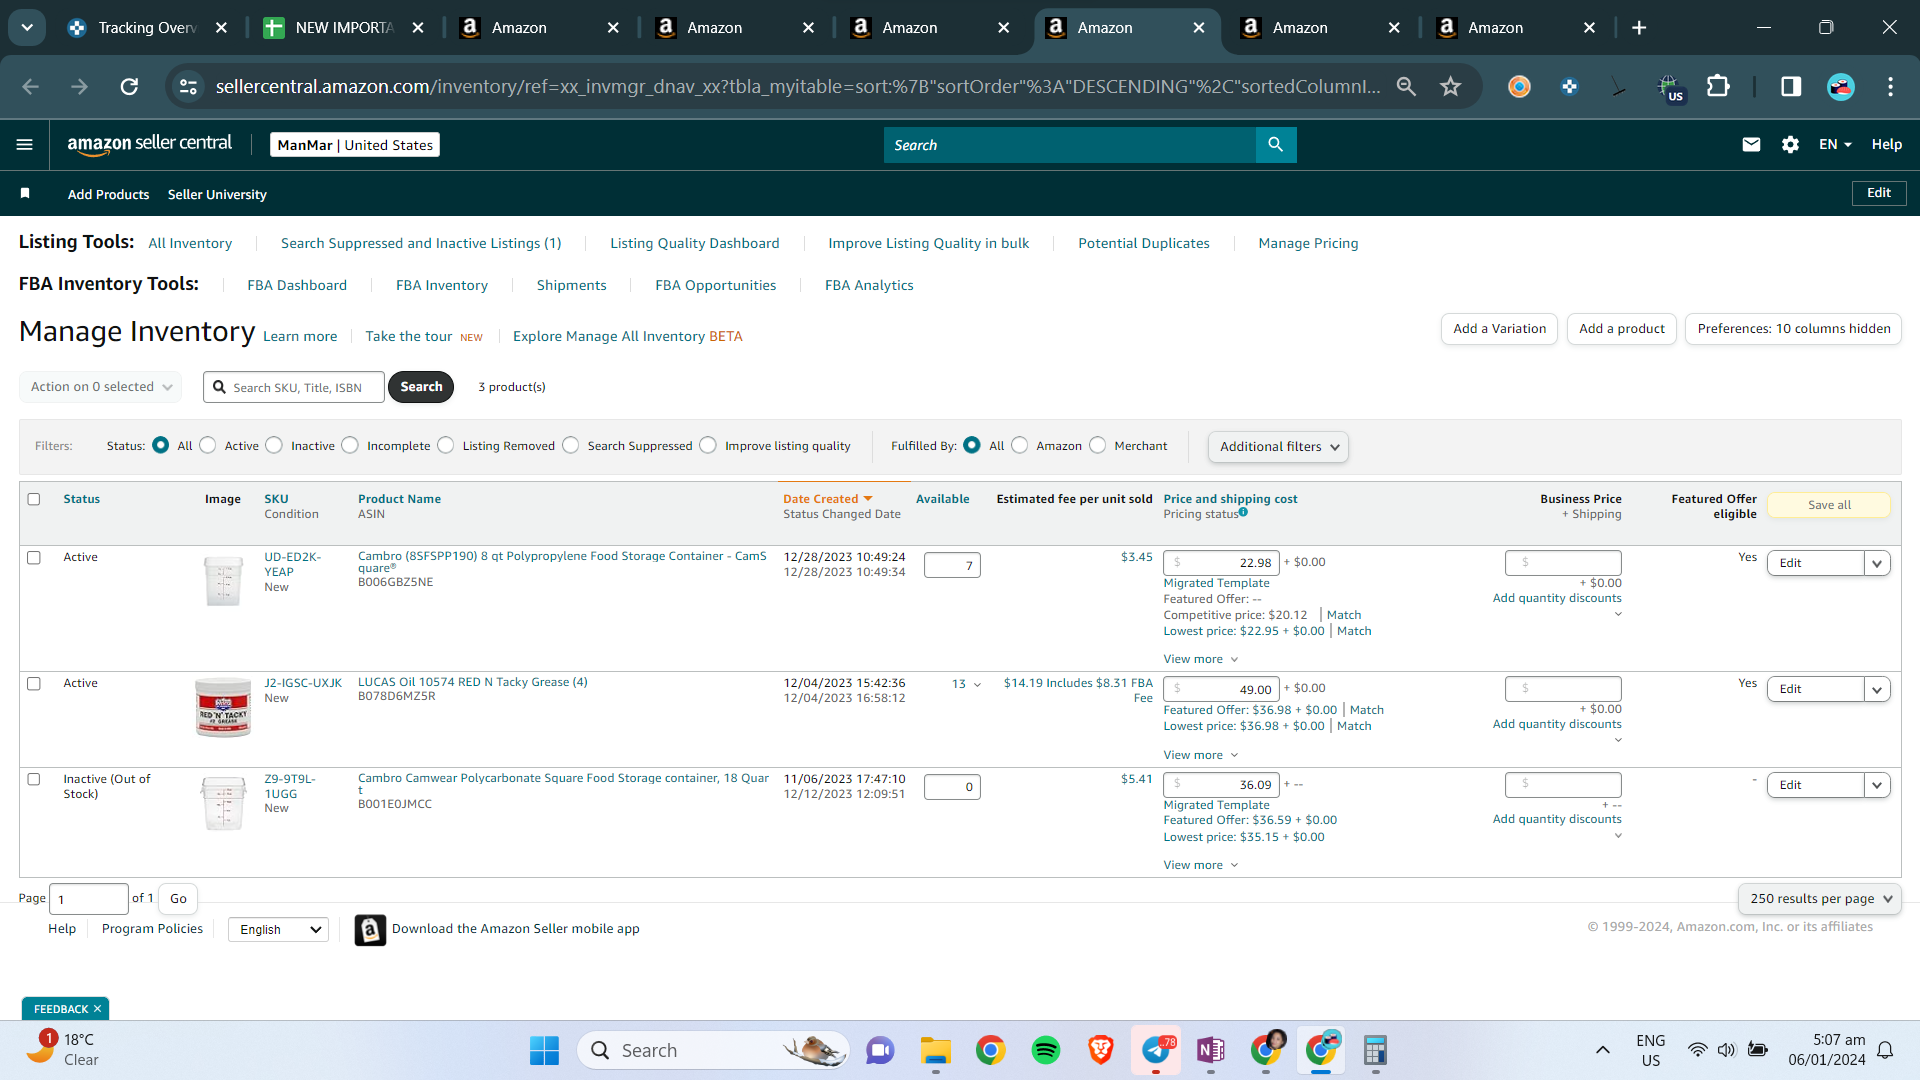Open the English language dropdown in footer
The image size is (1920, 1080).
(278, 930)
